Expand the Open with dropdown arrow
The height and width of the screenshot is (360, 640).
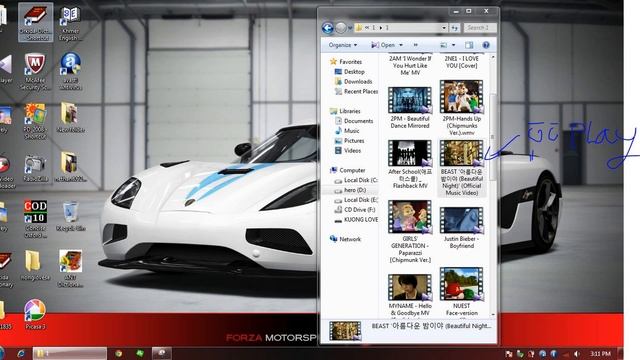[x=401, y=45]
